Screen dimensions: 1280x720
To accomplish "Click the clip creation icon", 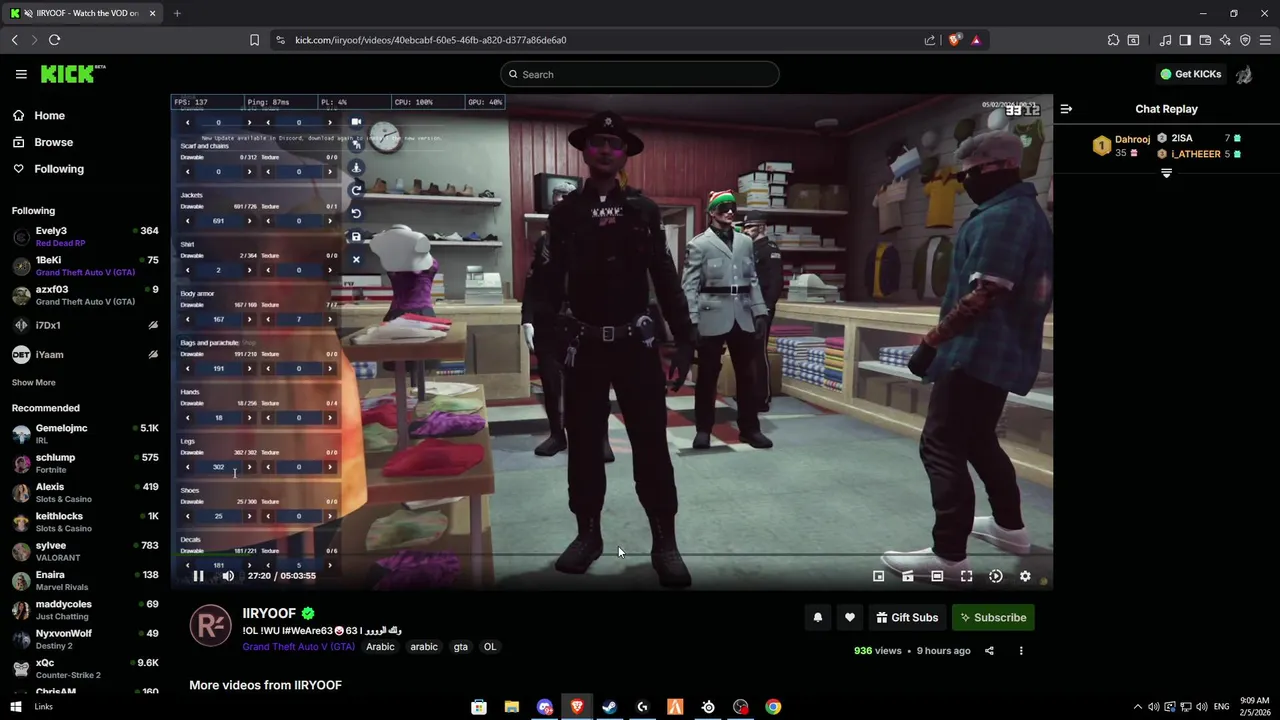I will [908, 576].
